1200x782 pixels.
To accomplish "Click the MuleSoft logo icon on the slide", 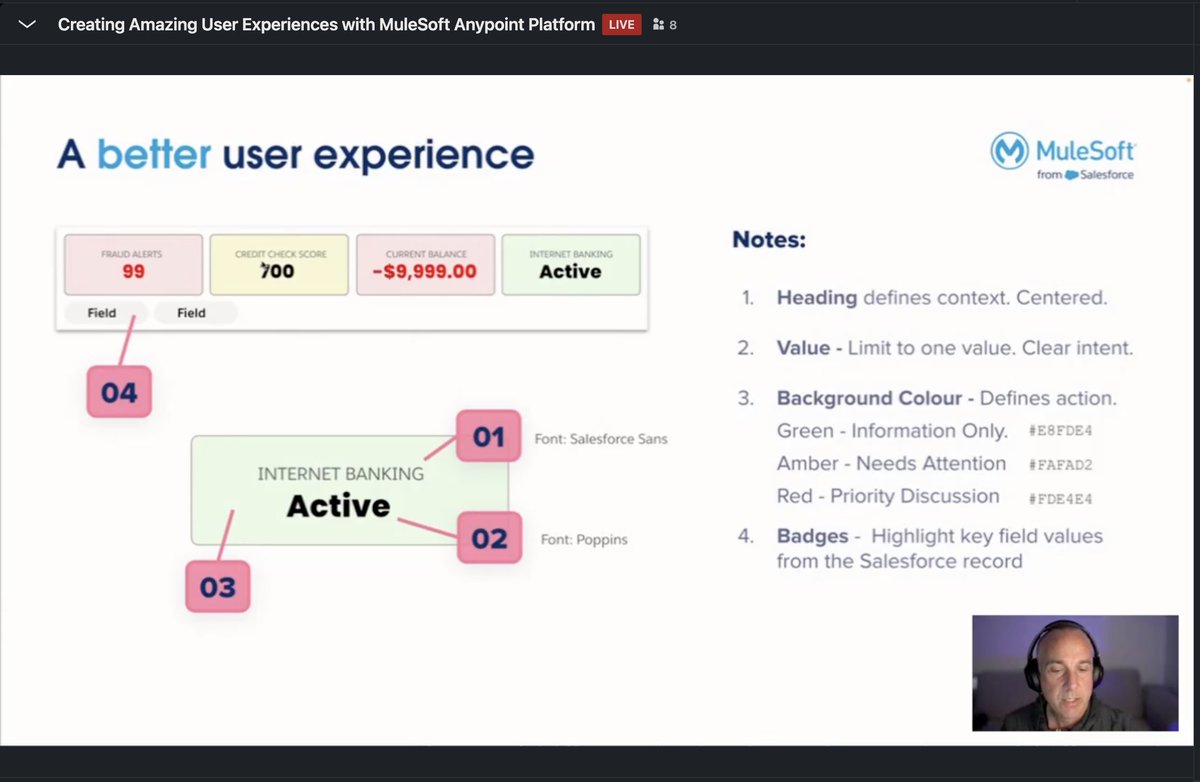I will pyautogui.click(x=1010, y=151).
